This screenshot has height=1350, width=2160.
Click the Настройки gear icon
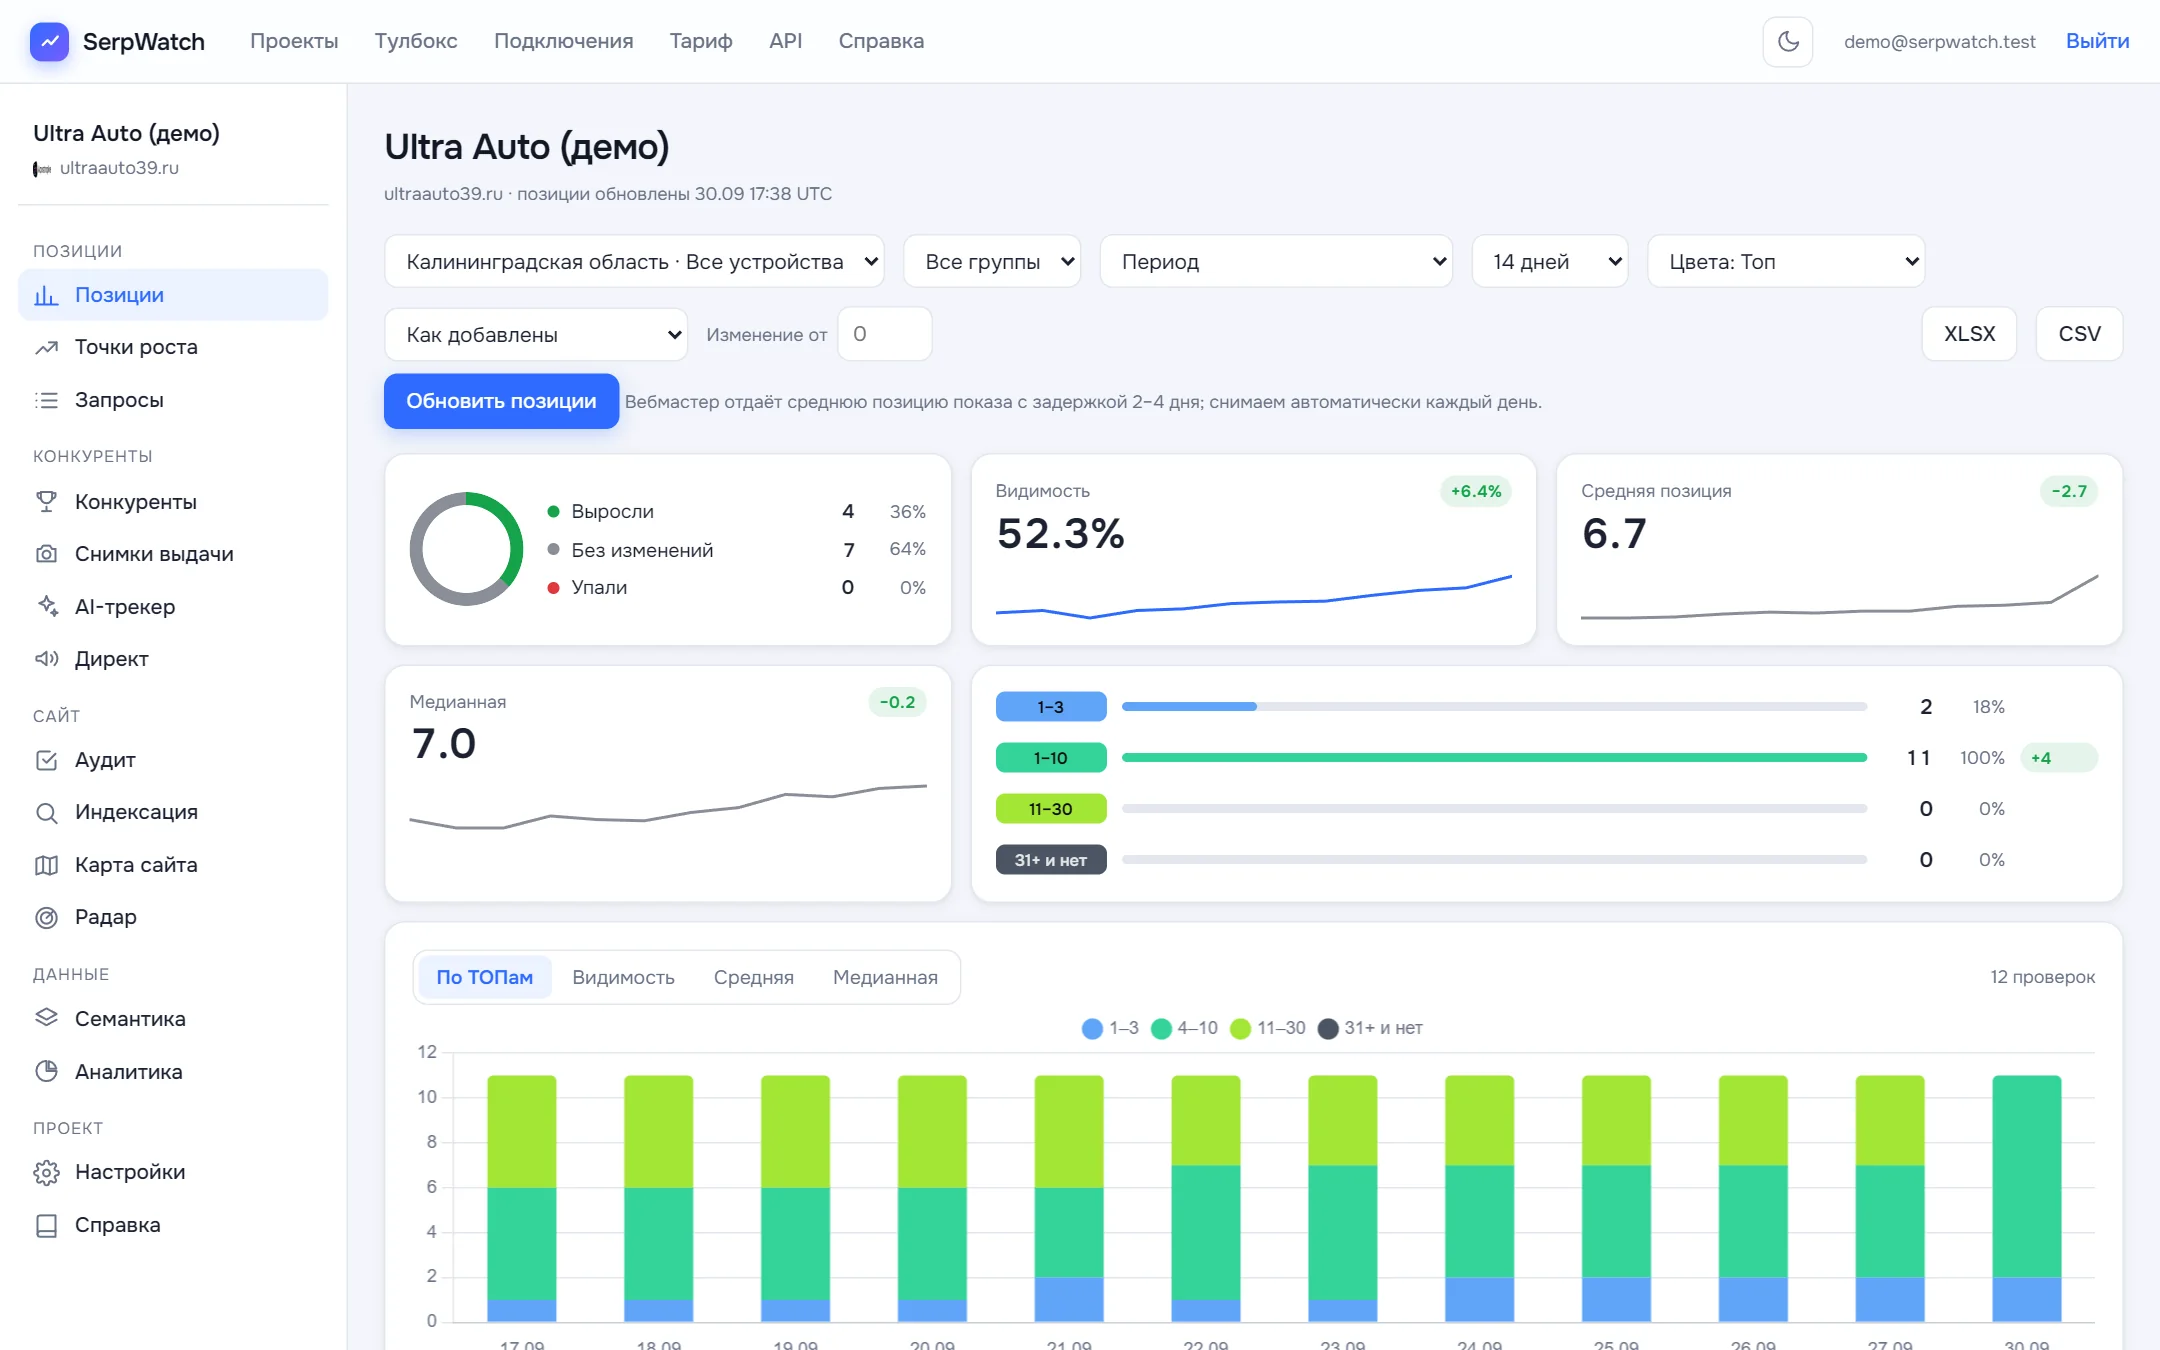(46, 1172)
